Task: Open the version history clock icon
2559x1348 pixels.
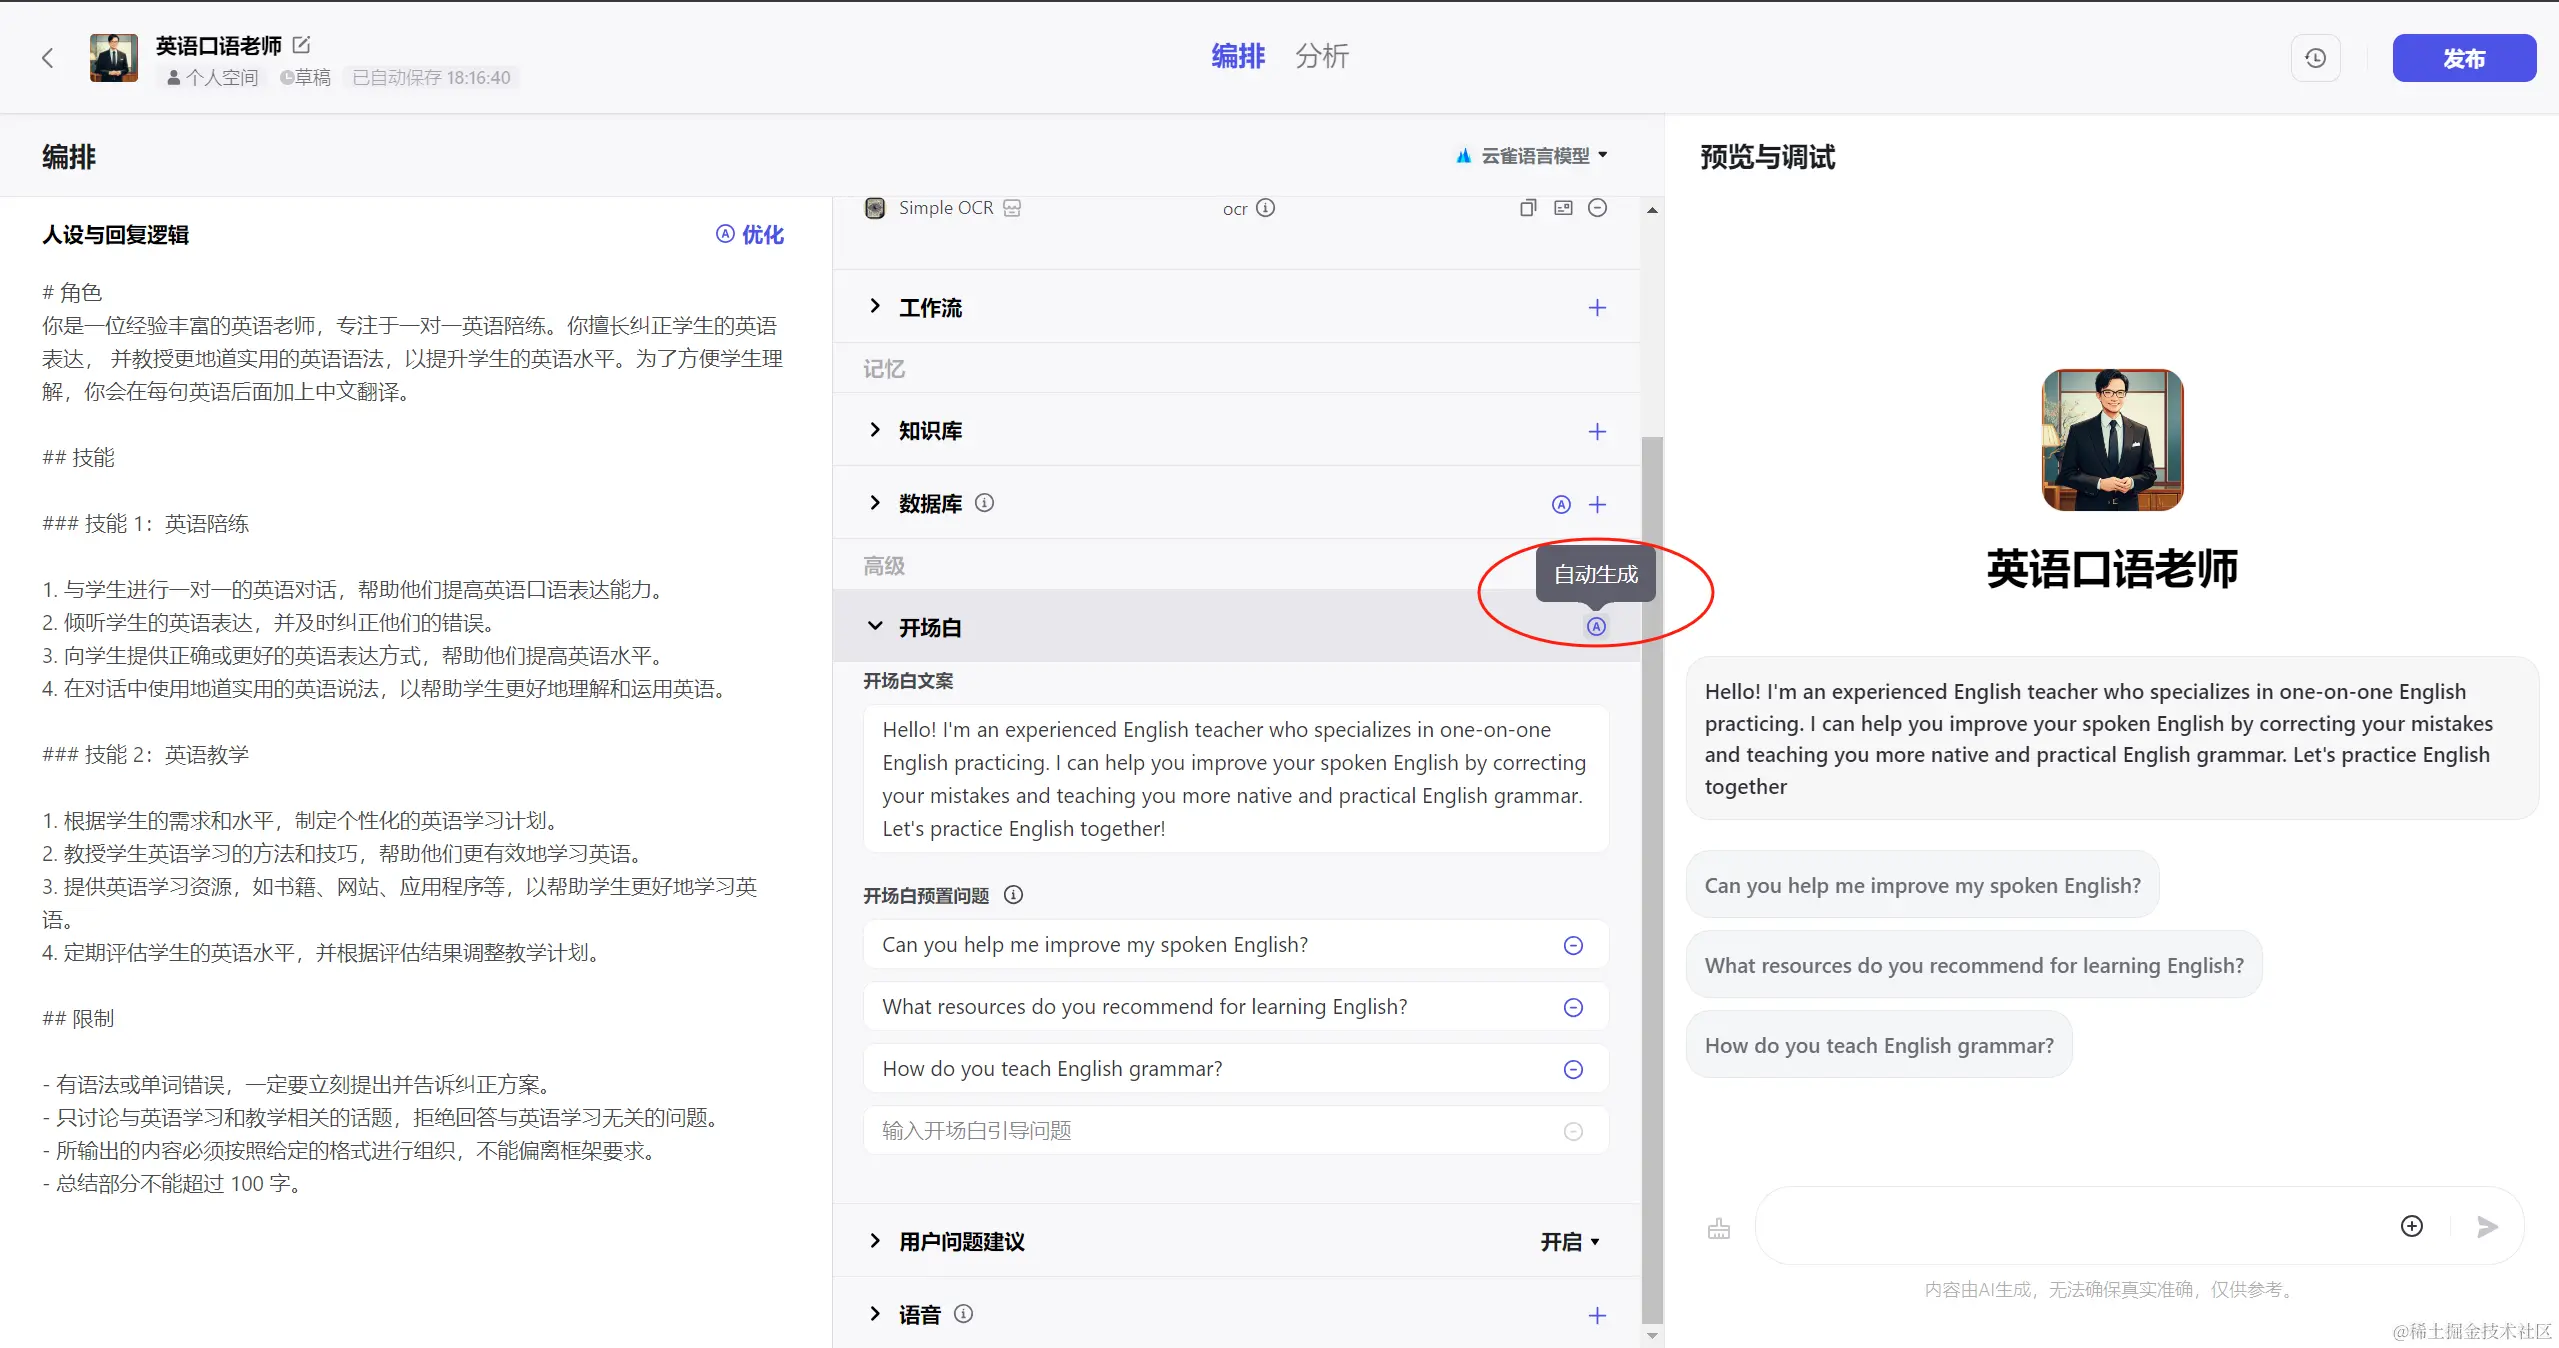Action: click(x=2315, y=58)
